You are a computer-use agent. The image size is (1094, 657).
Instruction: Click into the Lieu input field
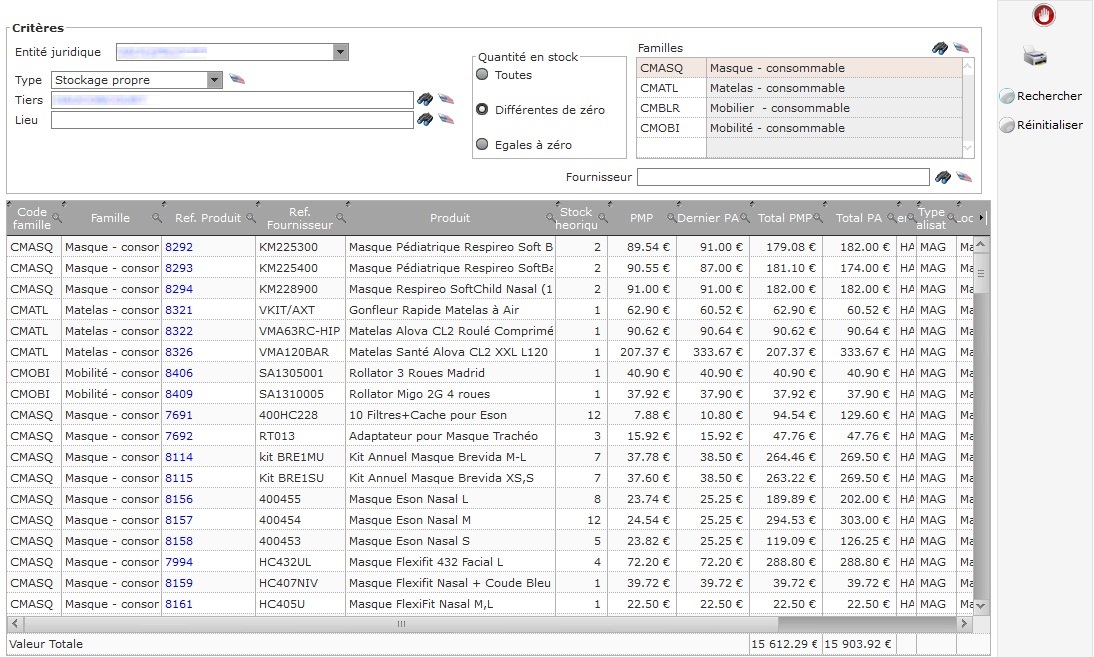[232, 120]
